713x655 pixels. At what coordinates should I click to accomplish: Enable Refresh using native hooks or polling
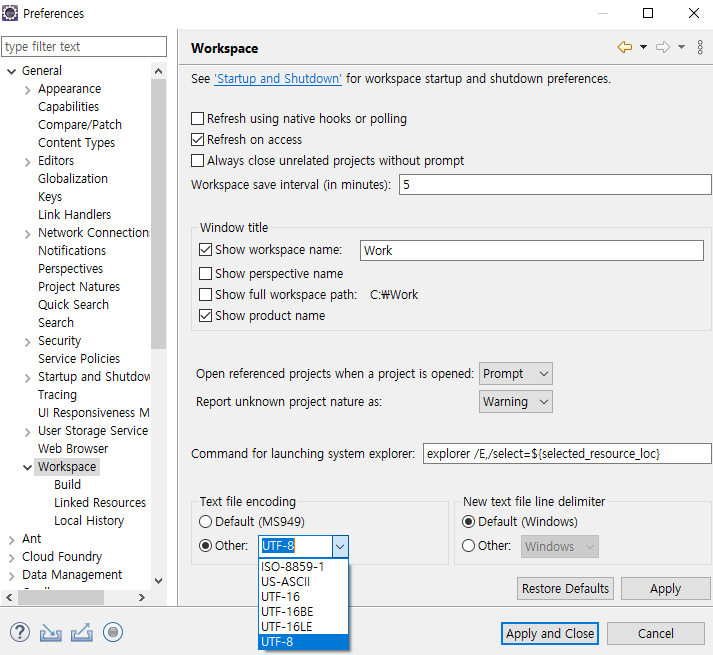[x=197, y=119]
